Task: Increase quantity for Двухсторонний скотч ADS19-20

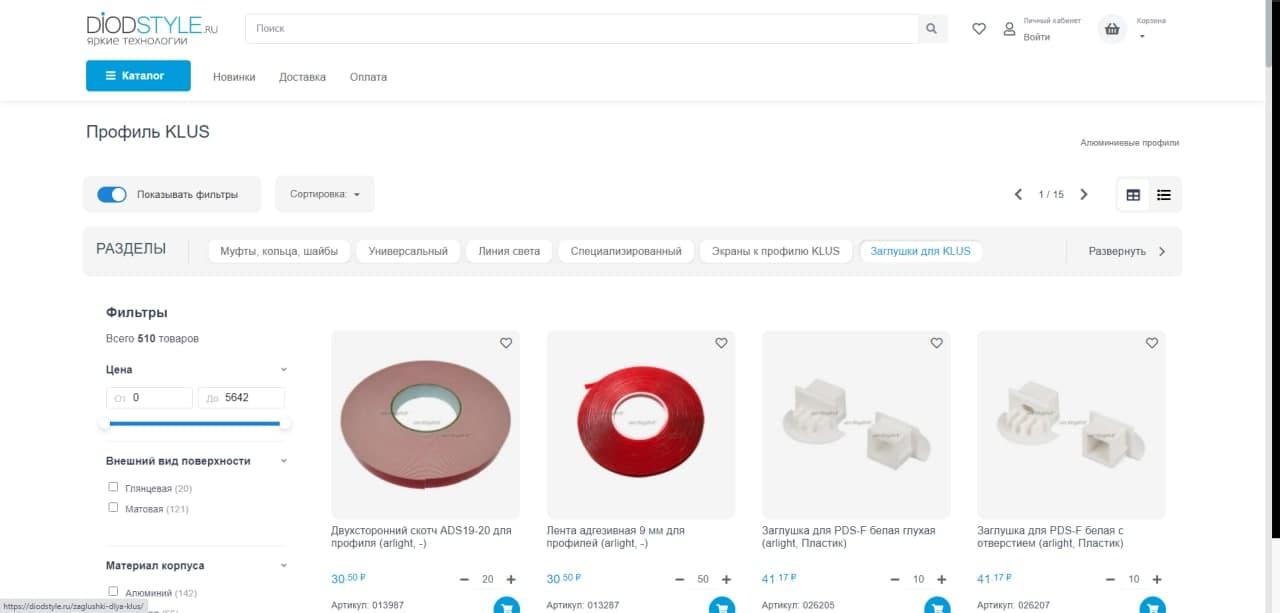Action: pos(511,579)
